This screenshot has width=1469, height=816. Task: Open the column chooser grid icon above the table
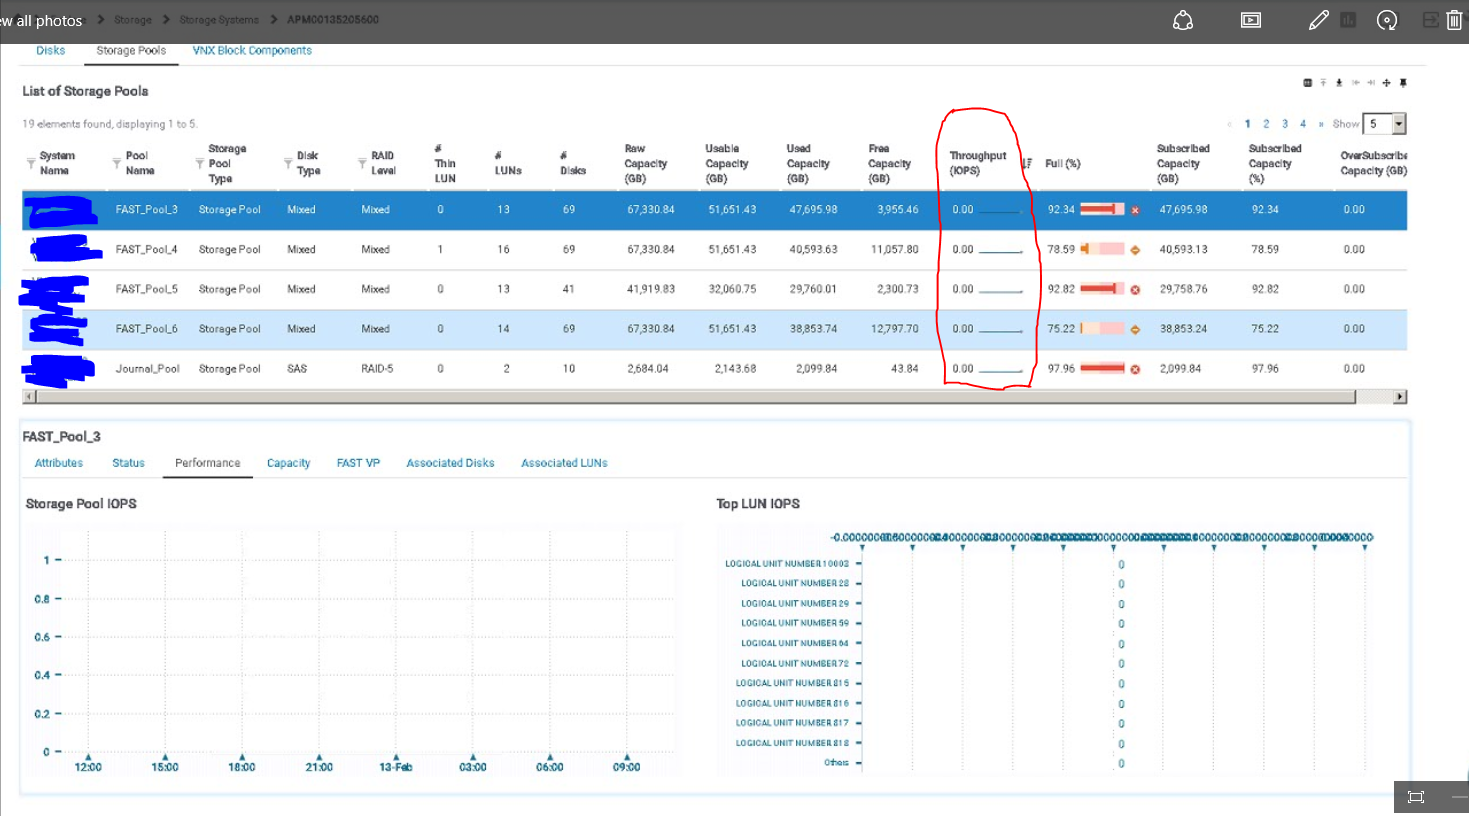coord(1308,83)
